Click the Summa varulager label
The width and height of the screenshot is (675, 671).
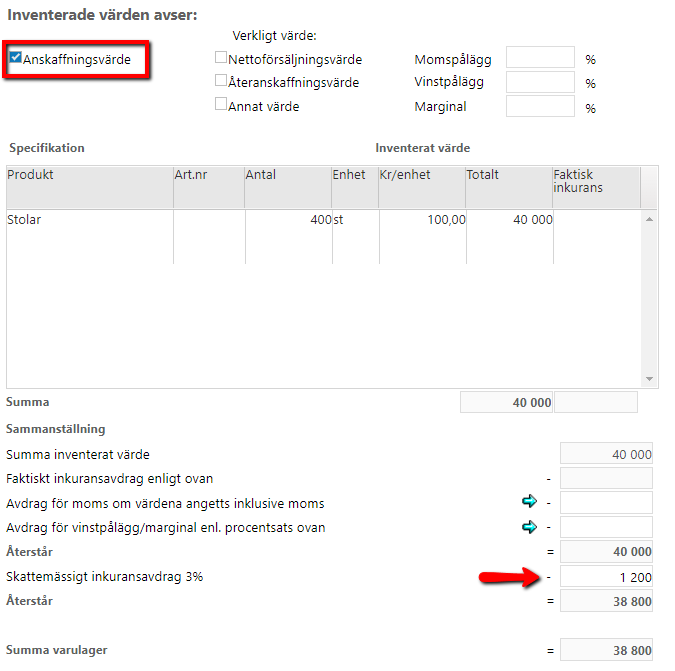[57, 650]
